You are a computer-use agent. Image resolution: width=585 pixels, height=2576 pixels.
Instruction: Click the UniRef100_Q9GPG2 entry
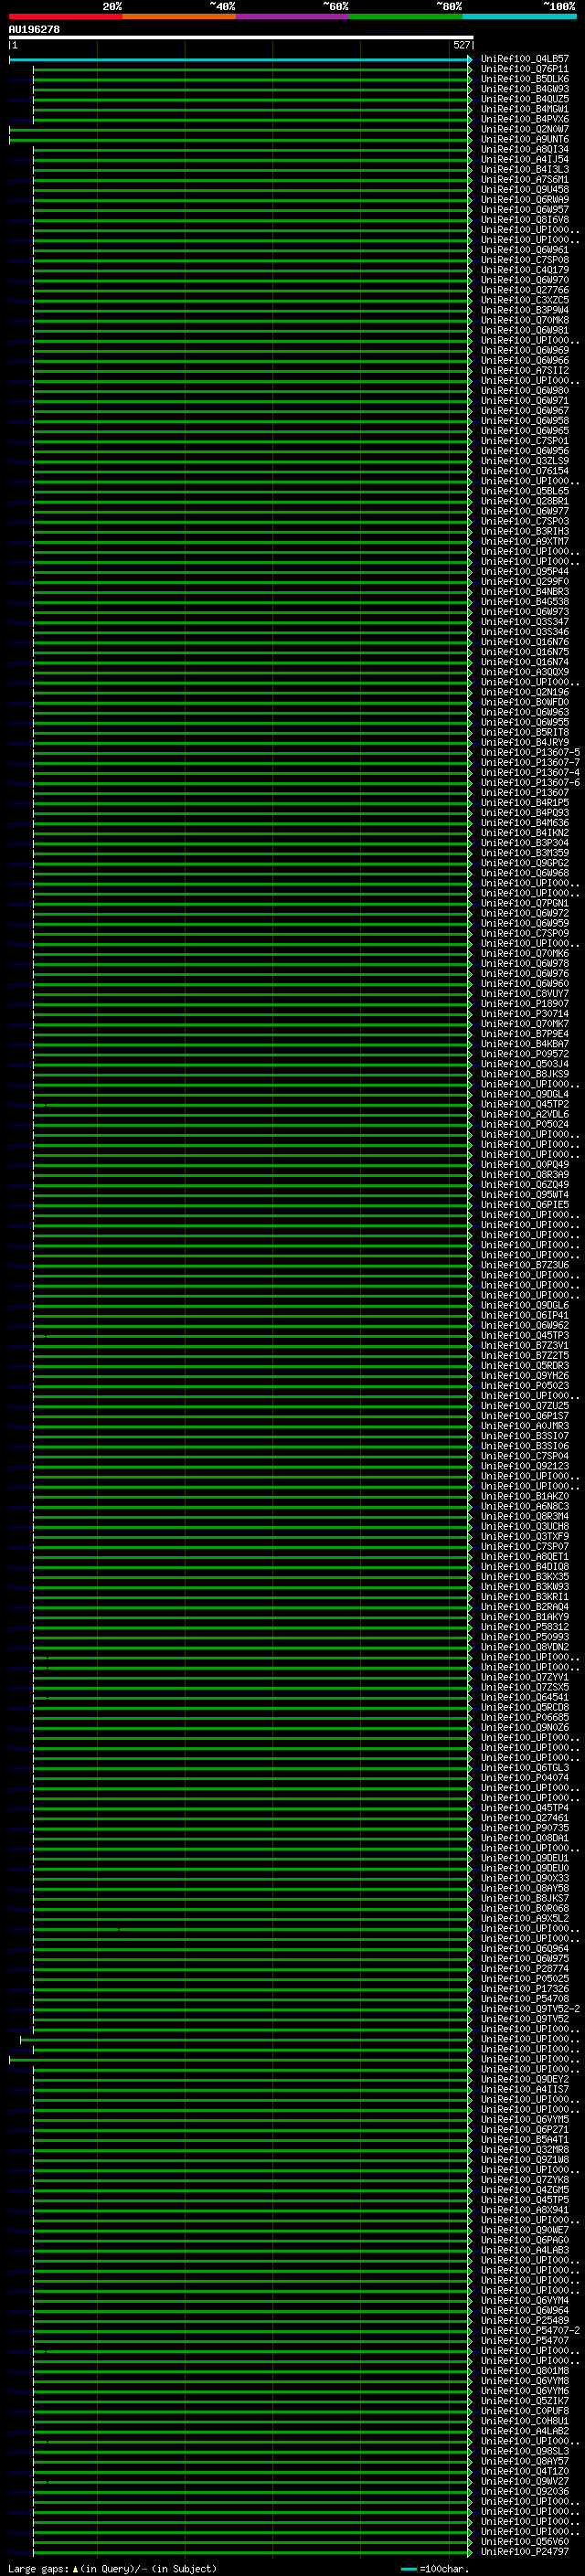[x=525, y=863]
